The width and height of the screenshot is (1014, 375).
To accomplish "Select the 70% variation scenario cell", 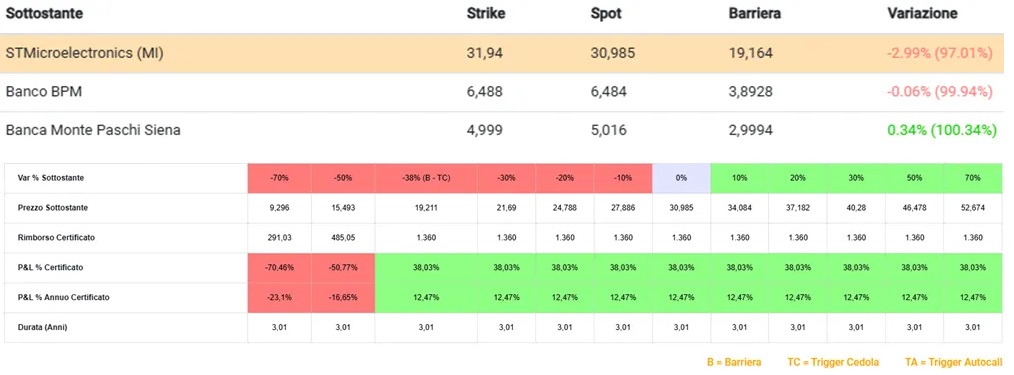I will point(973,178).
